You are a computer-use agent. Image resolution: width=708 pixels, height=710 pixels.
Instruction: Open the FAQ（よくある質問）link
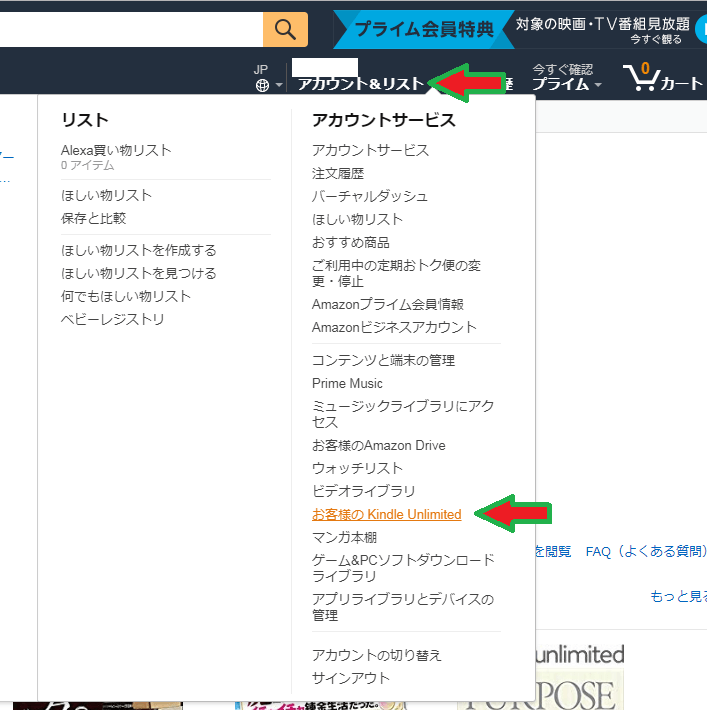(646, 551)
